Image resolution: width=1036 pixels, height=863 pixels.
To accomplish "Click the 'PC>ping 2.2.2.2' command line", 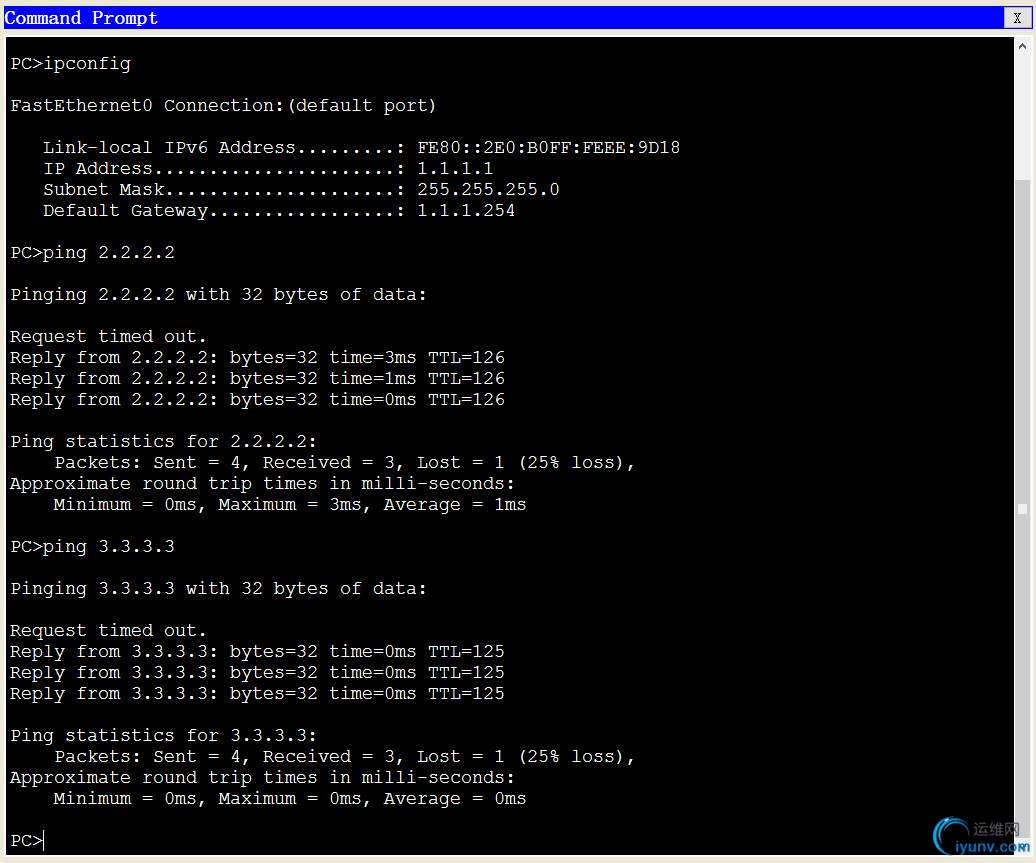I will (92, 253).
